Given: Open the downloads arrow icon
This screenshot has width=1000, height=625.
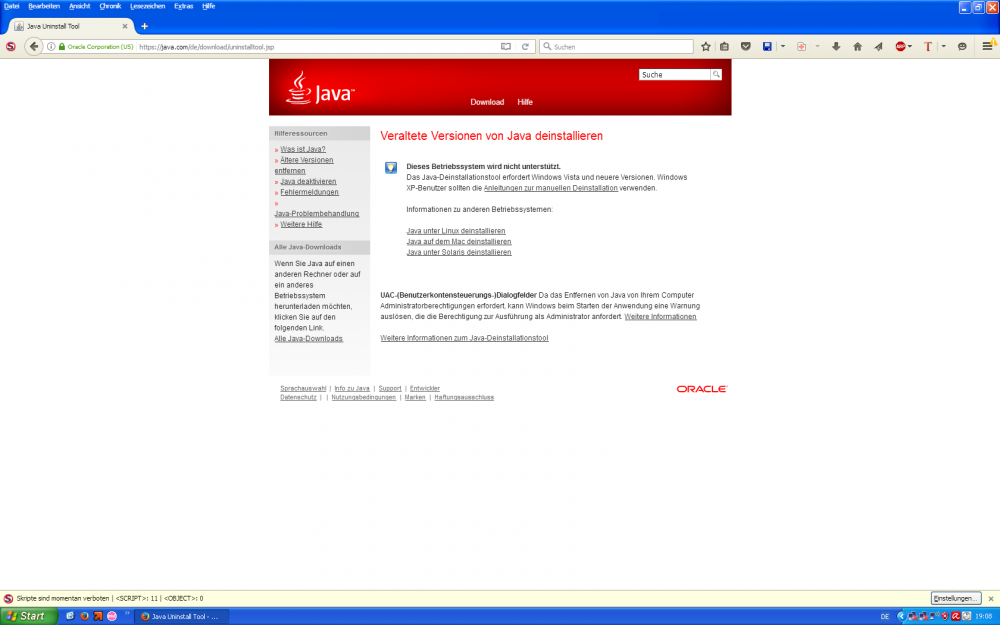Looking at the screenshot, I should [836, 47].
